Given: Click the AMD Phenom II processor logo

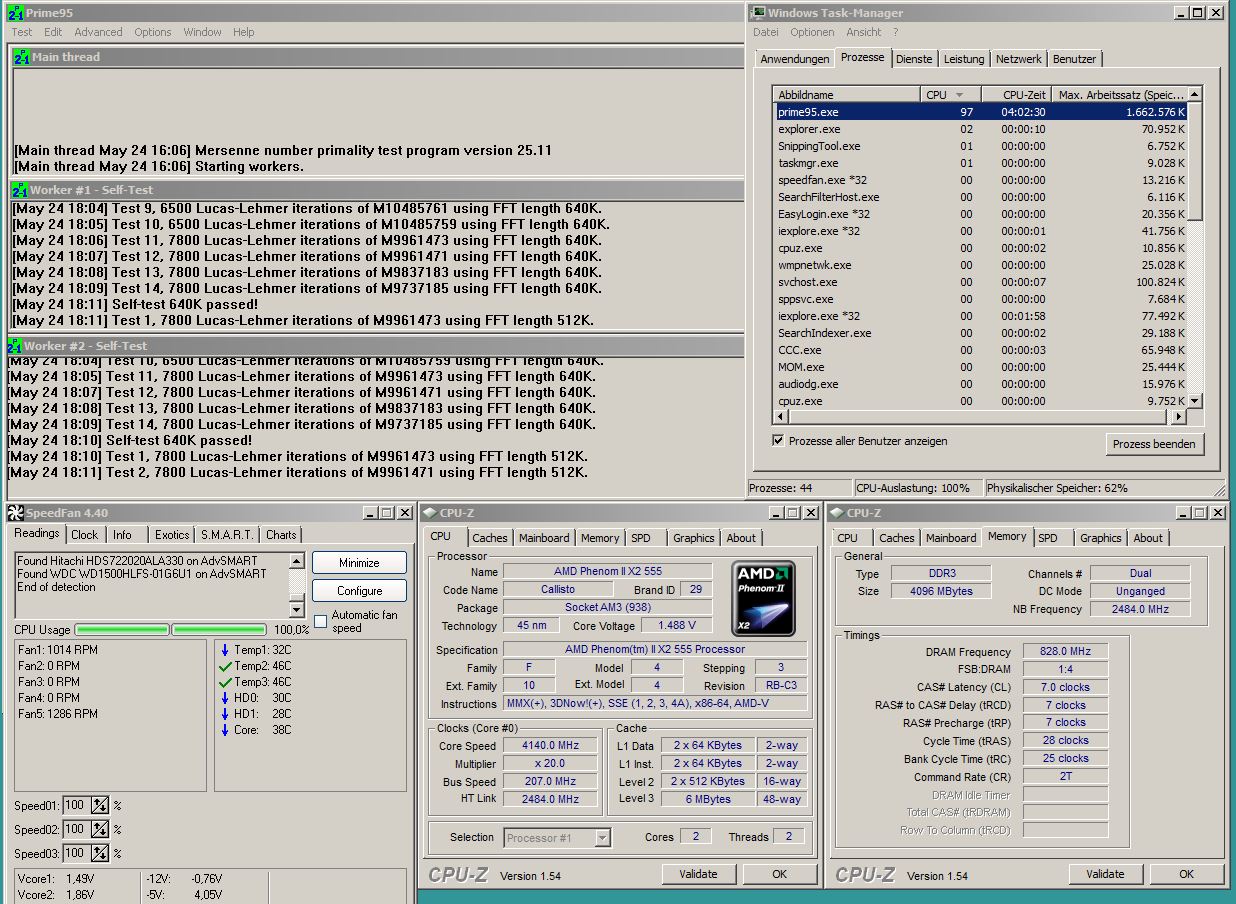Looking at the screenshot, I should click(763, 599).
